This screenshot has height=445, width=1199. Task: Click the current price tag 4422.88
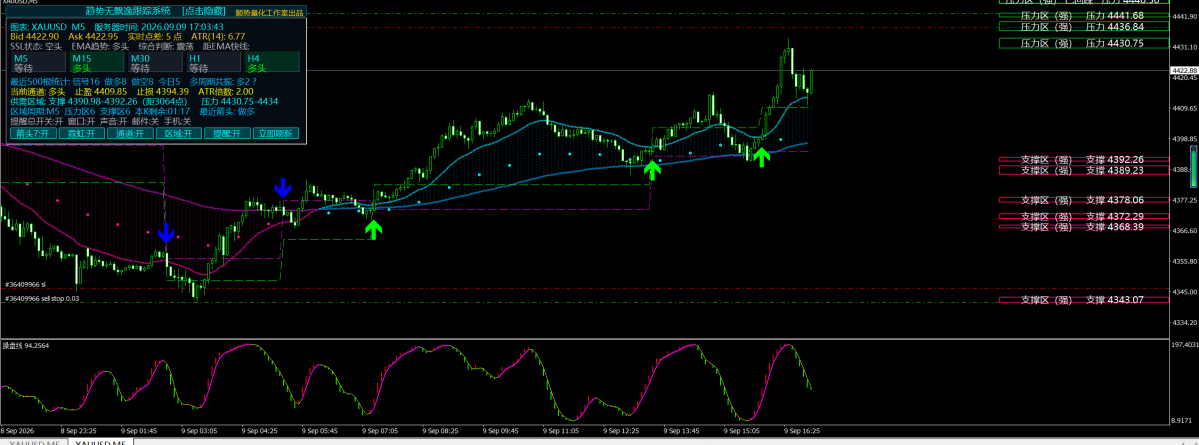pyautogui.click(x=1184, y=70)
